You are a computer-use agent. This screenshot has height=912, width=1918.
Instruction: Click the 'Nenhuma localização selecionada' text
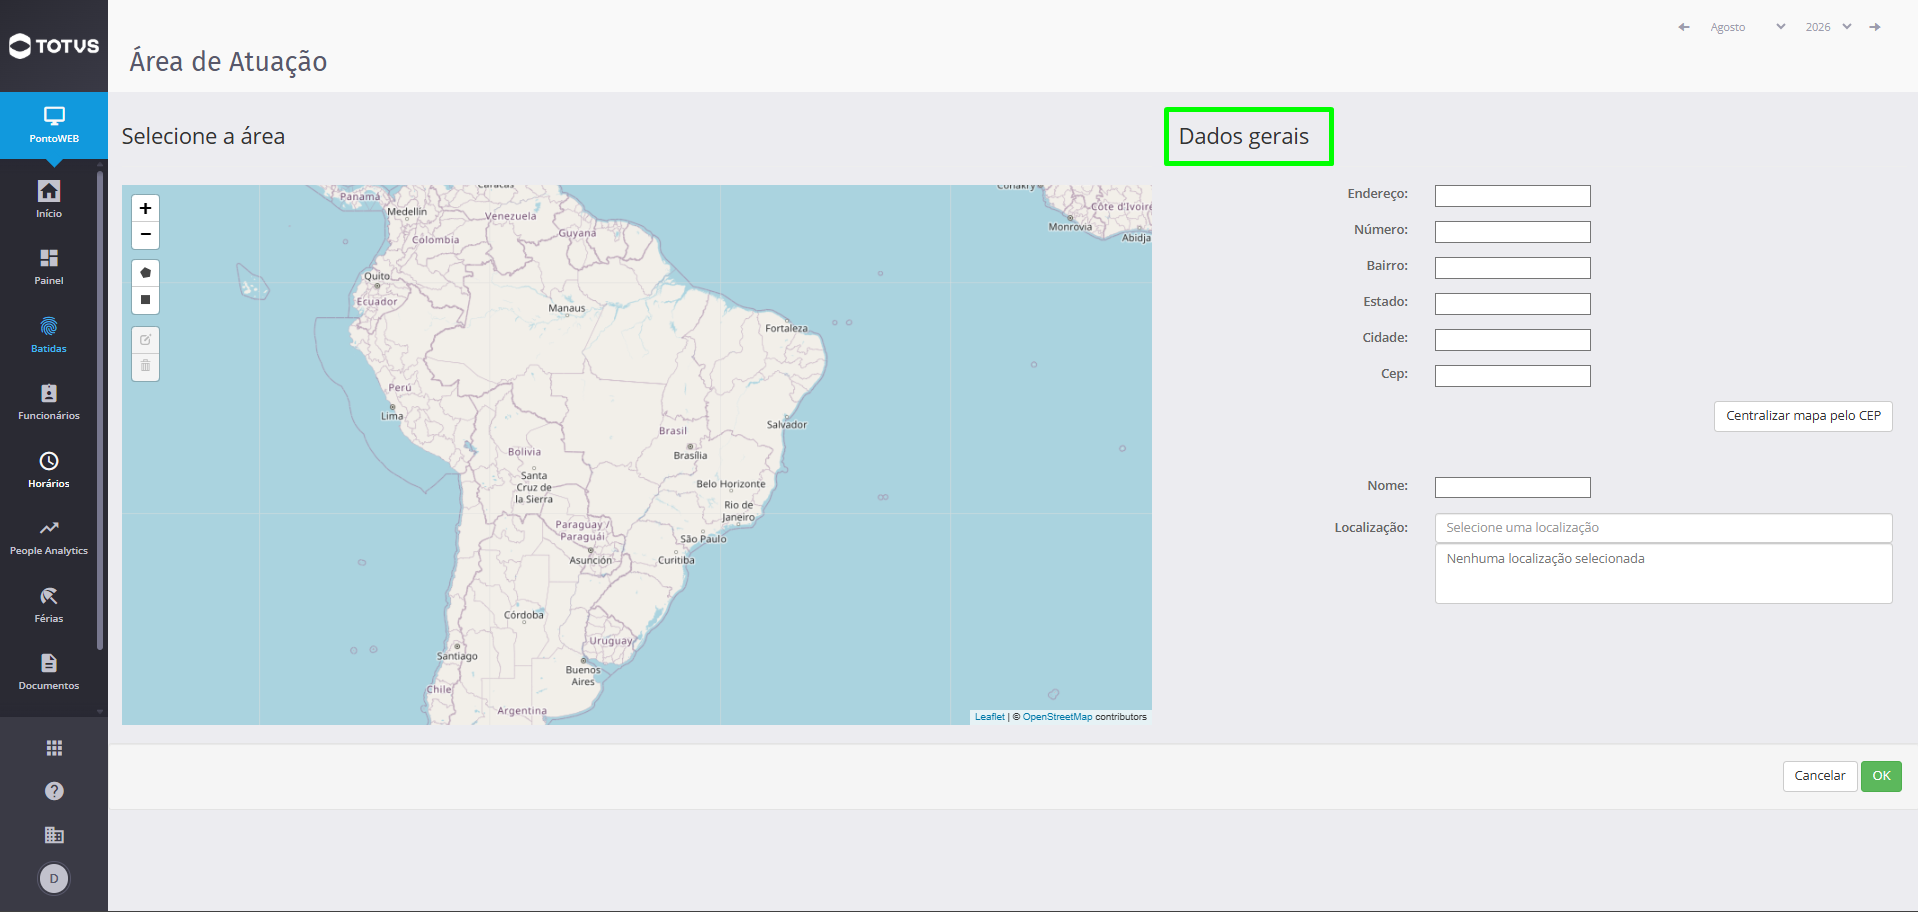pyautogui.click(x=1545, y=559)
